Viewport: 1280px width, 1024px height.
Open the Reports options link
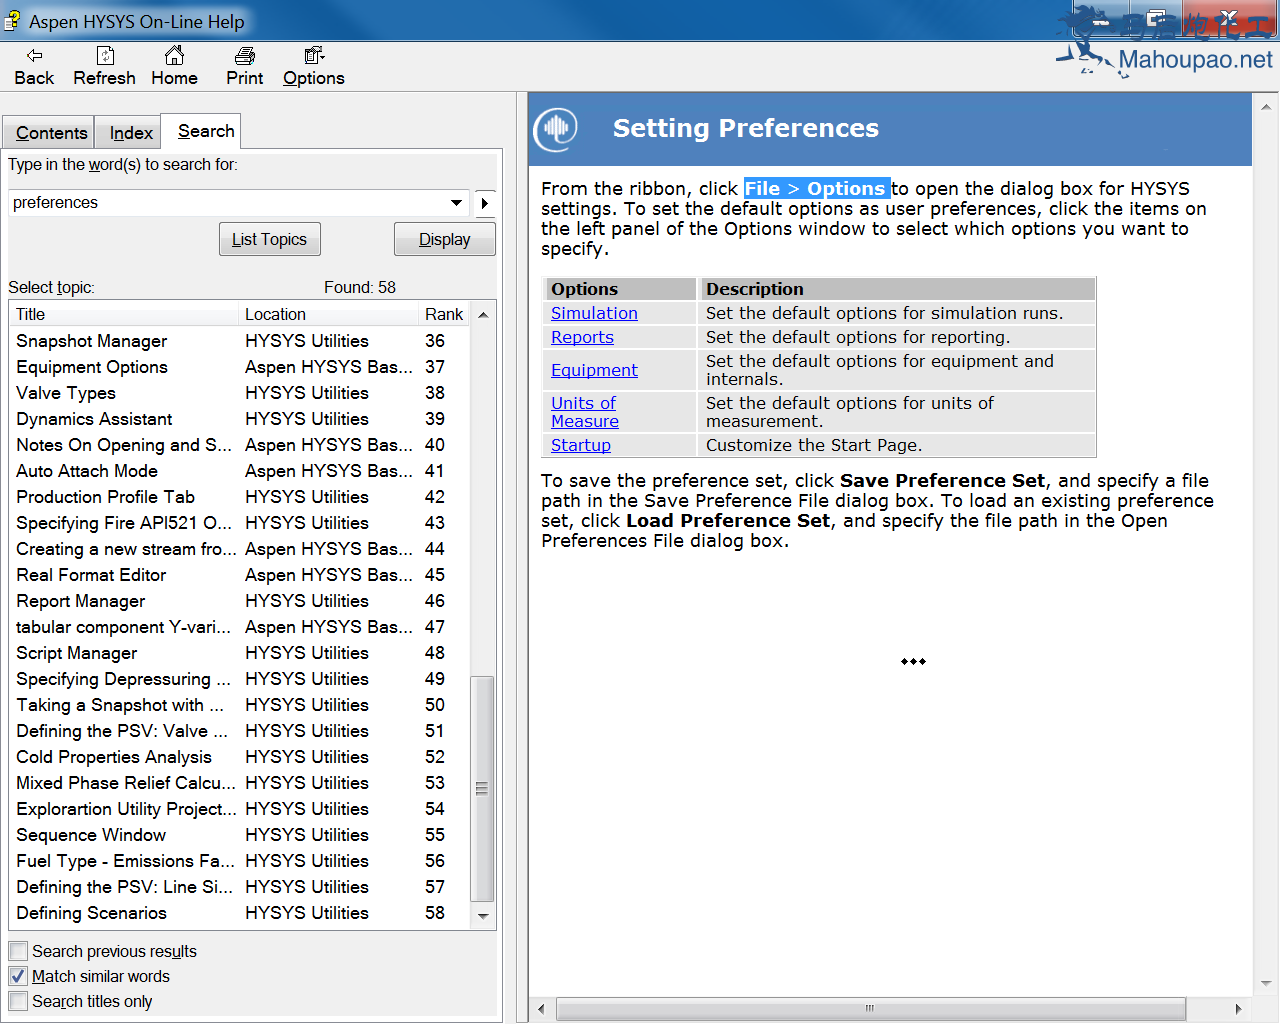click(x=582, y=337)
